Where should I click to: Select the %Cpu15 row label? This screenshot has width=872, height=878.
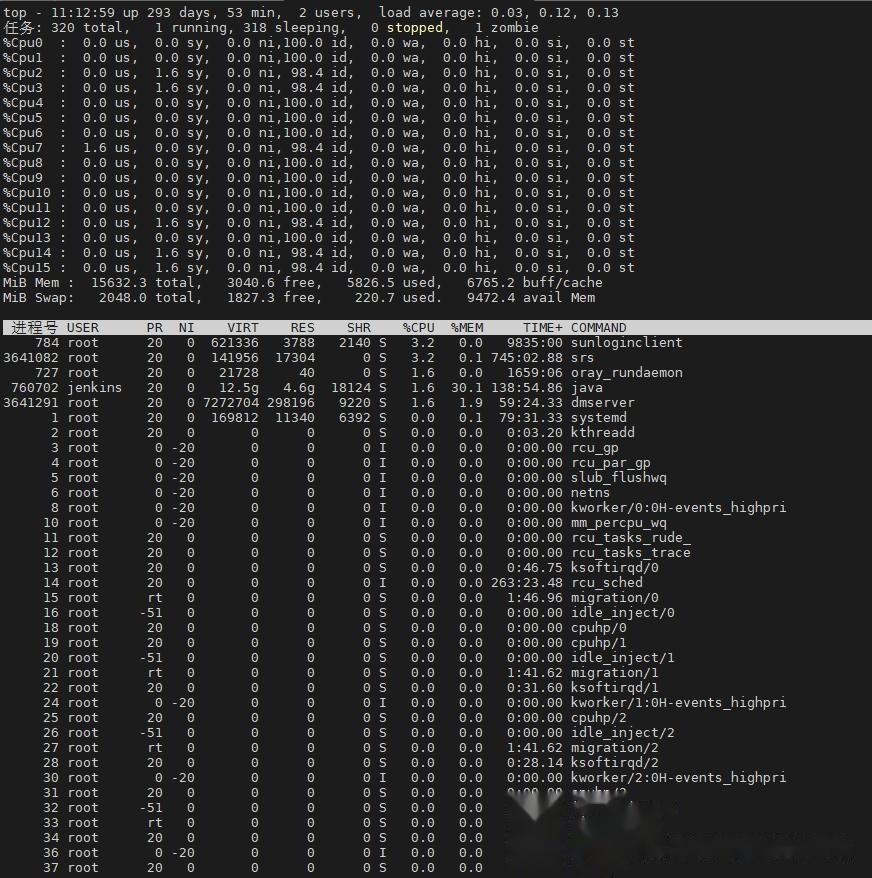click(x=26, y=268)
